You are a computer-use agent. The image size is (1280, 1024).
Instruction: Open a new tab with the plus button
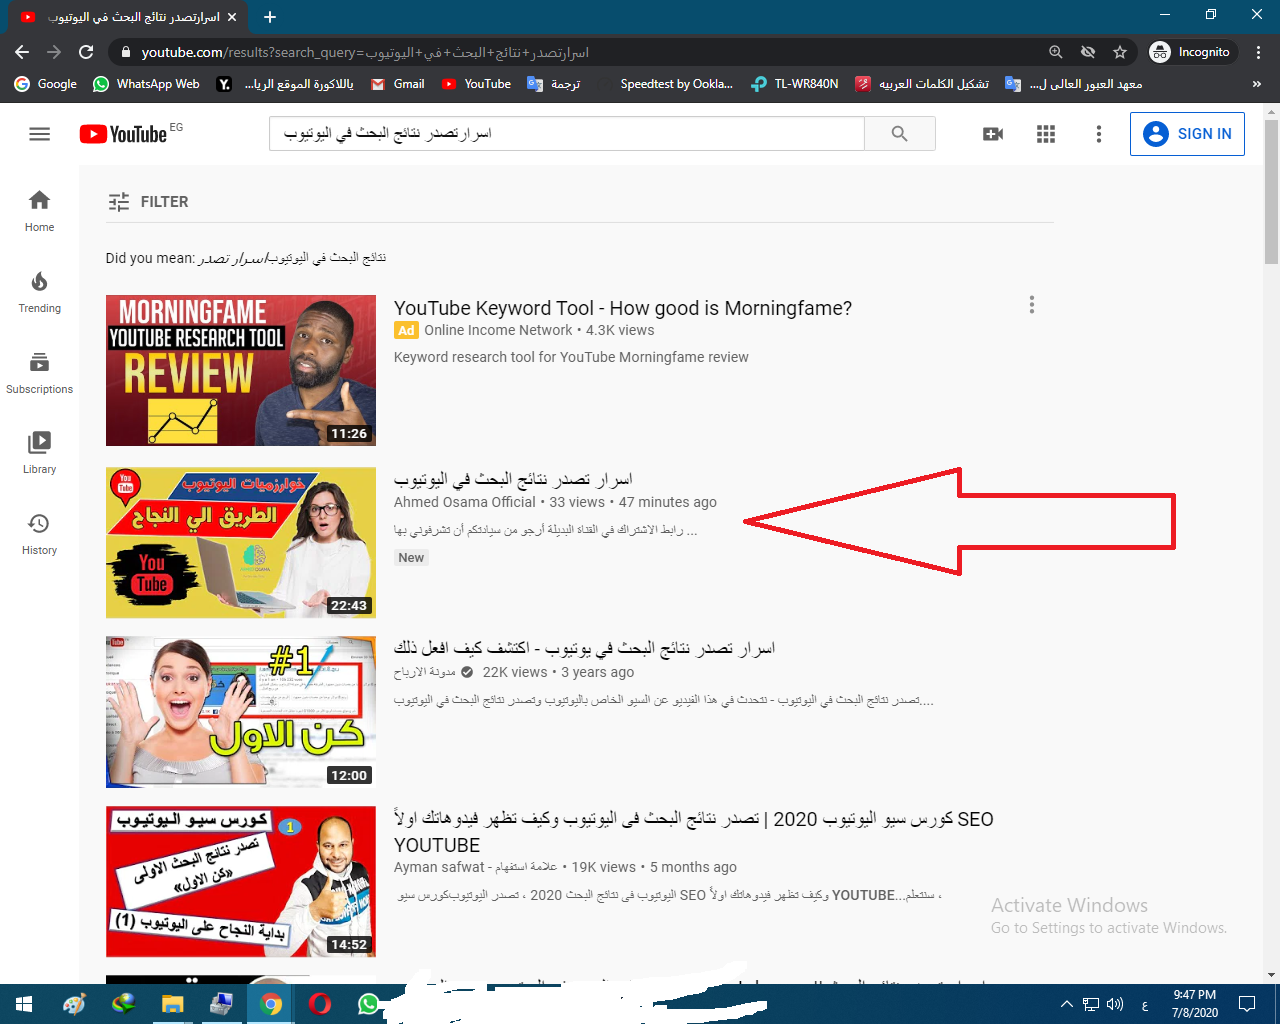[270, 17]
